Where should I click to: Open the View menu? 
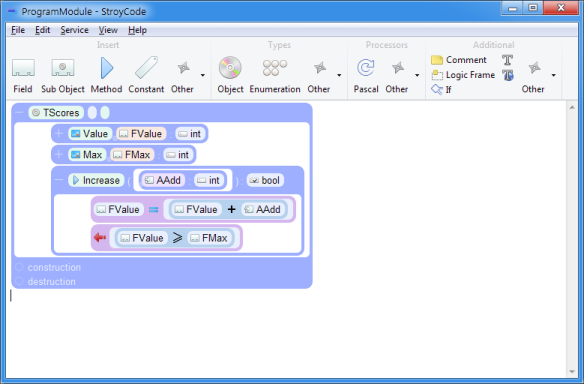click(x=108, y=30)
